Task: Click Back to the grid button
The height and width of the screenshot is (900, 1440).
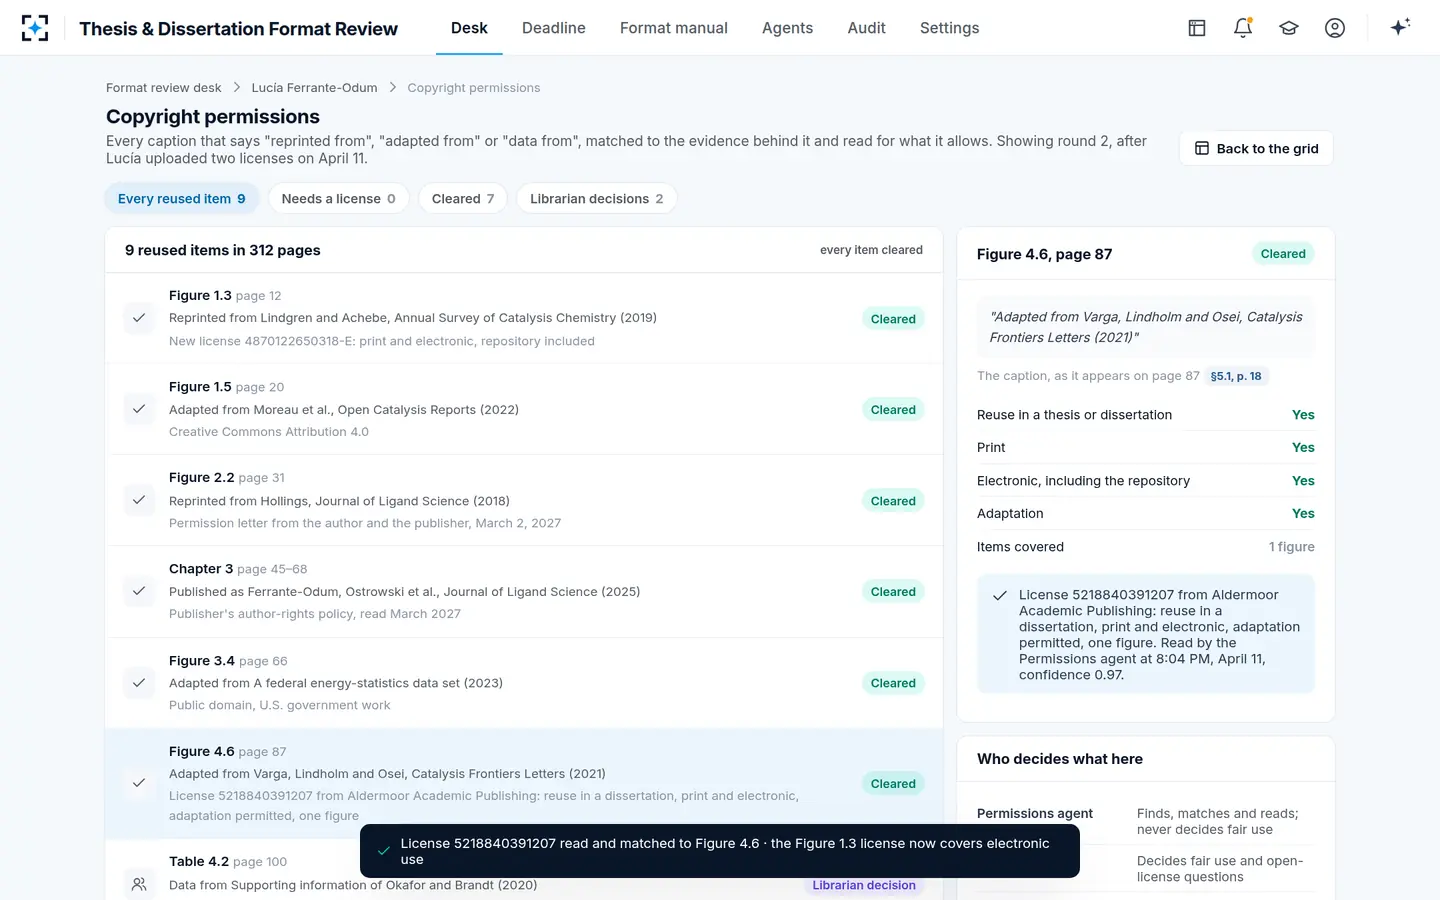Action: pyautogui.click(x=1256, y=148)
